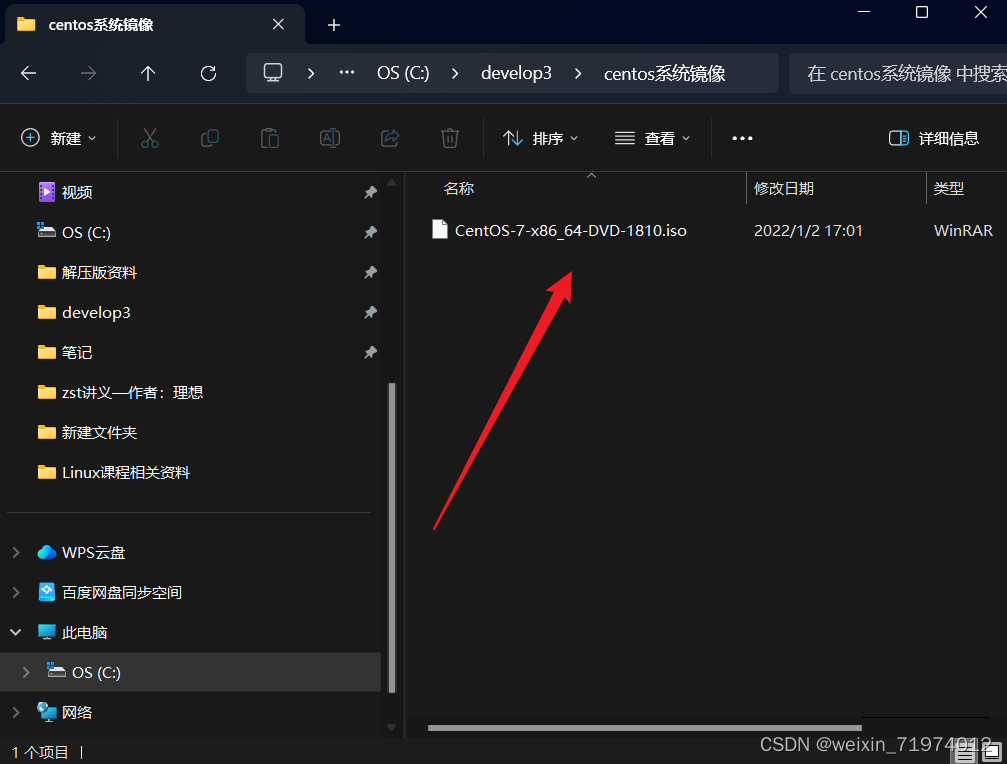
Task: Click the WinRAR type cell
Action: (963, 230)
